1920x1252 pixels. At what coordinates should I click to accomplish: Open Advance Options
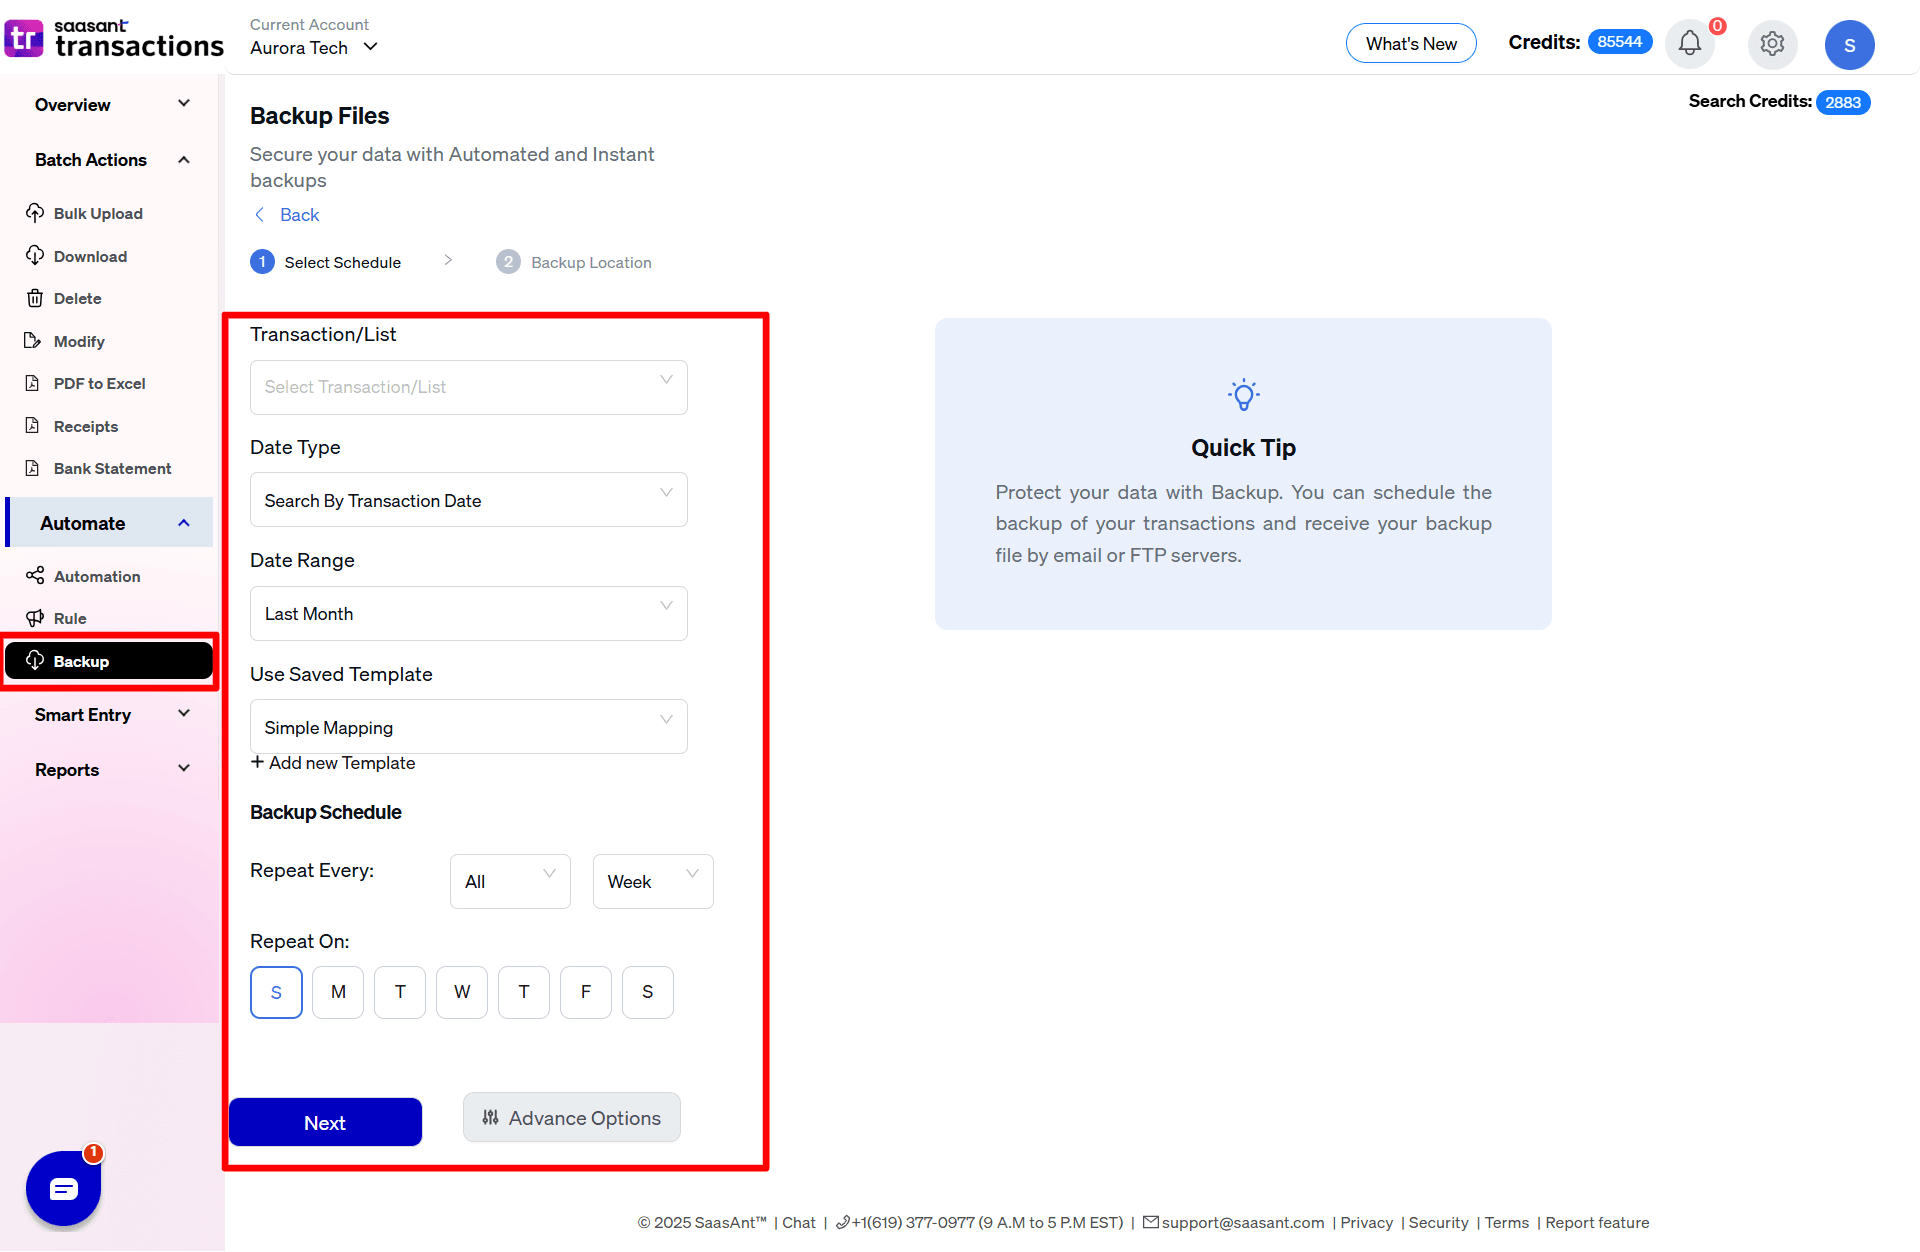point(572,1118)
